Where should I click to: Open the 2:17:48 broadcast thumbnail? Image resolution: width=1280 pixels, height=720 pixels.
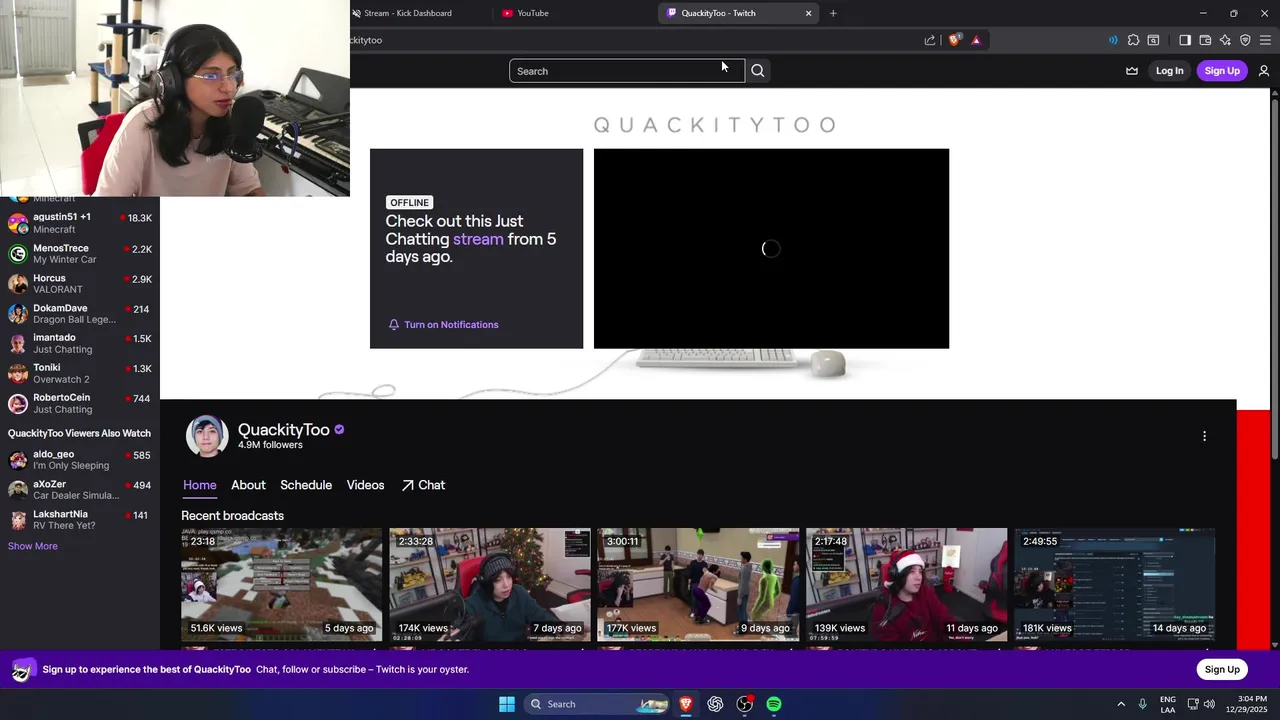tap(906, 584)
